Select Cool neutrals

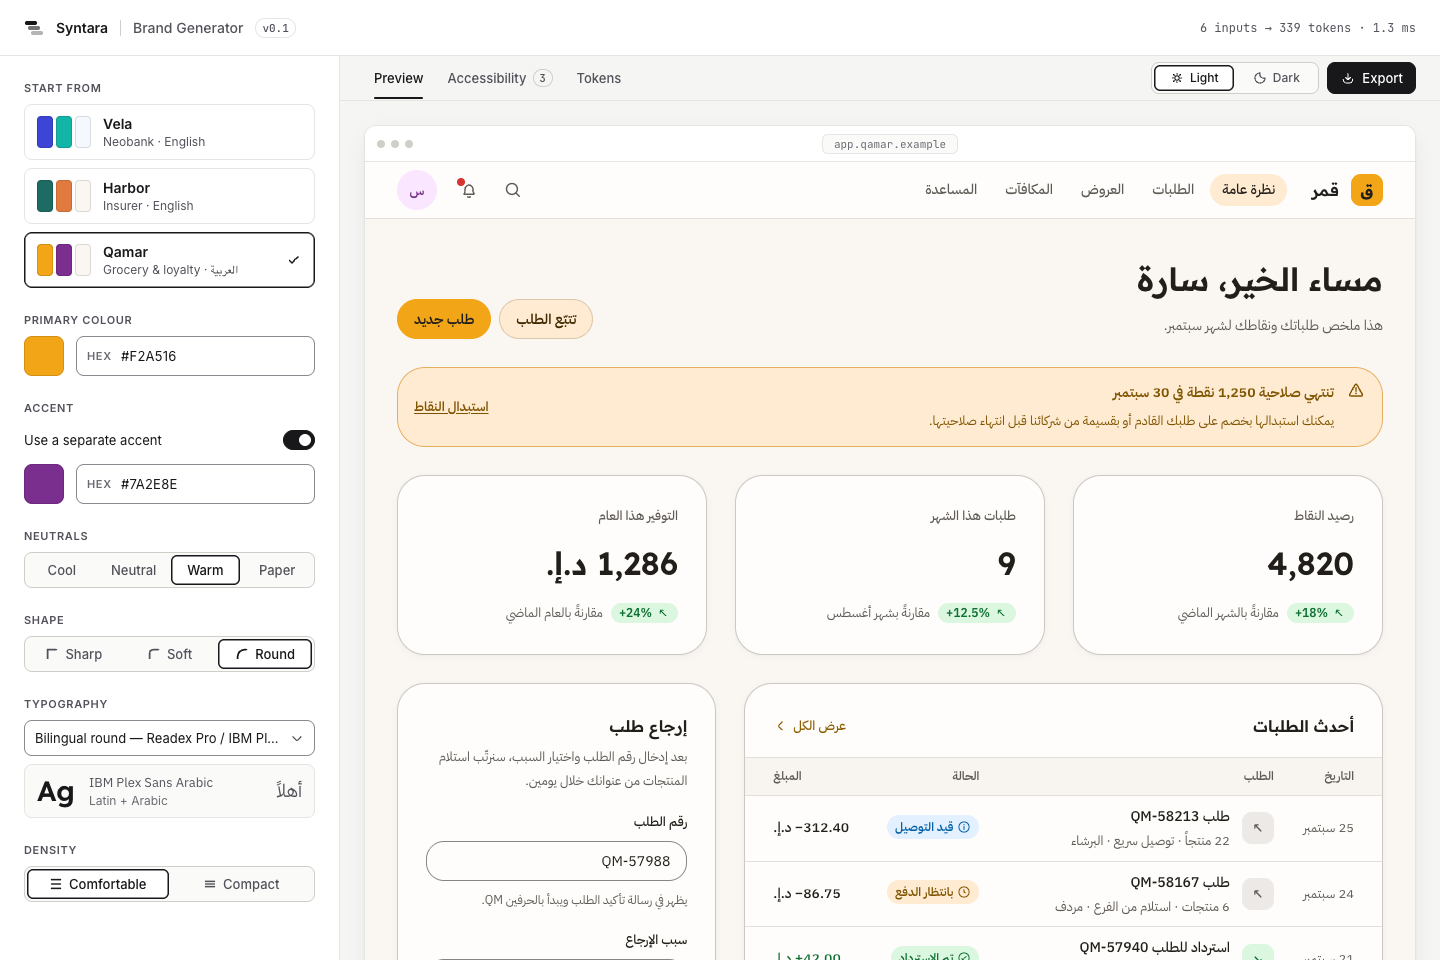(62, 570)
